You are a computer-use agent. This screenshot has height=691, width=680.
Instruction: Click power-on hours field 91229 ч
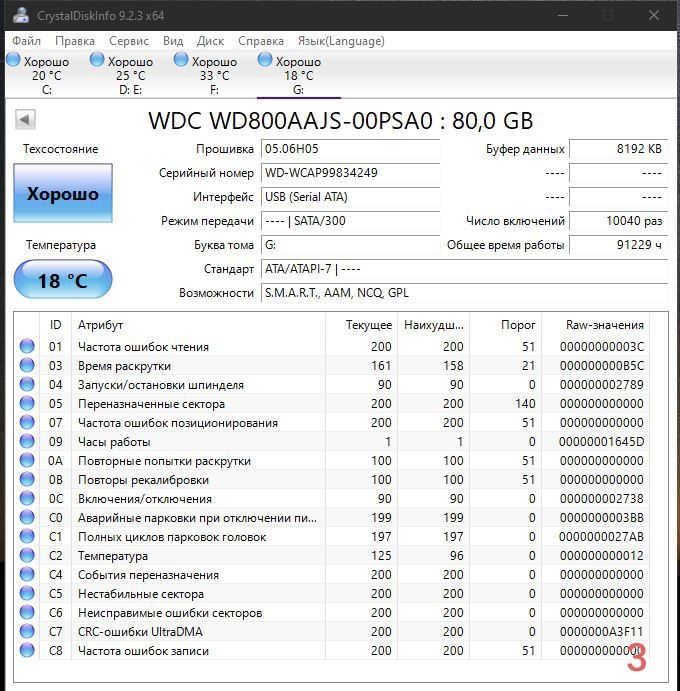(618, 245)
